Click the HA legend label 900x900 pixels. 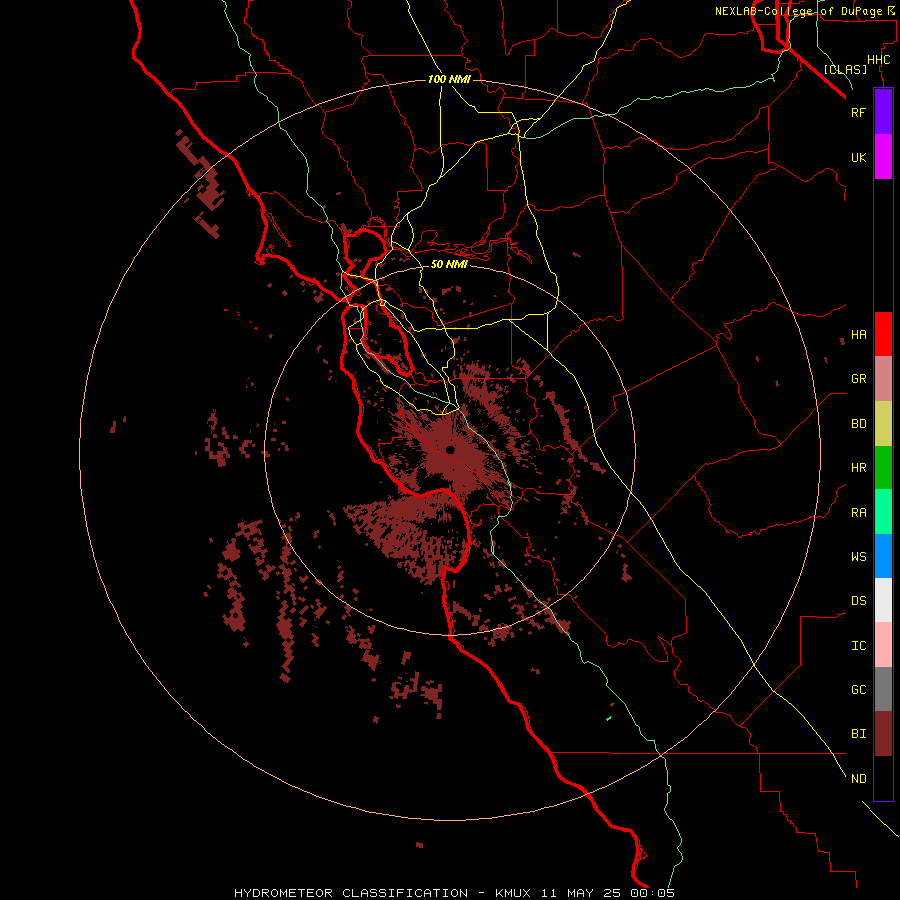click(858, 334)
